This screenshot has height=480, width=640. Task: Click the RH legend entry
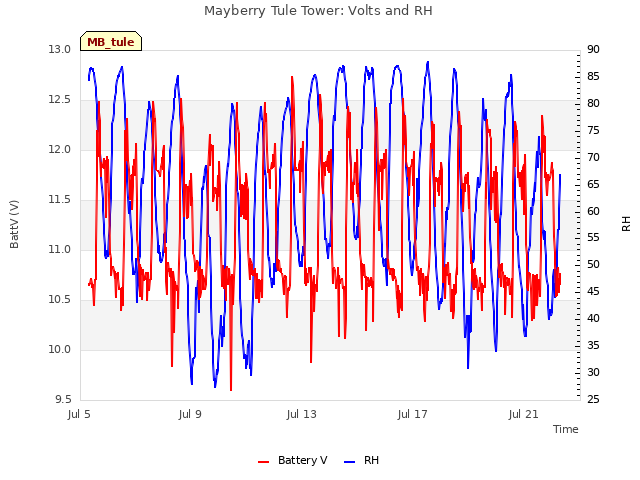pyautogui.click(x=362, y=460)
